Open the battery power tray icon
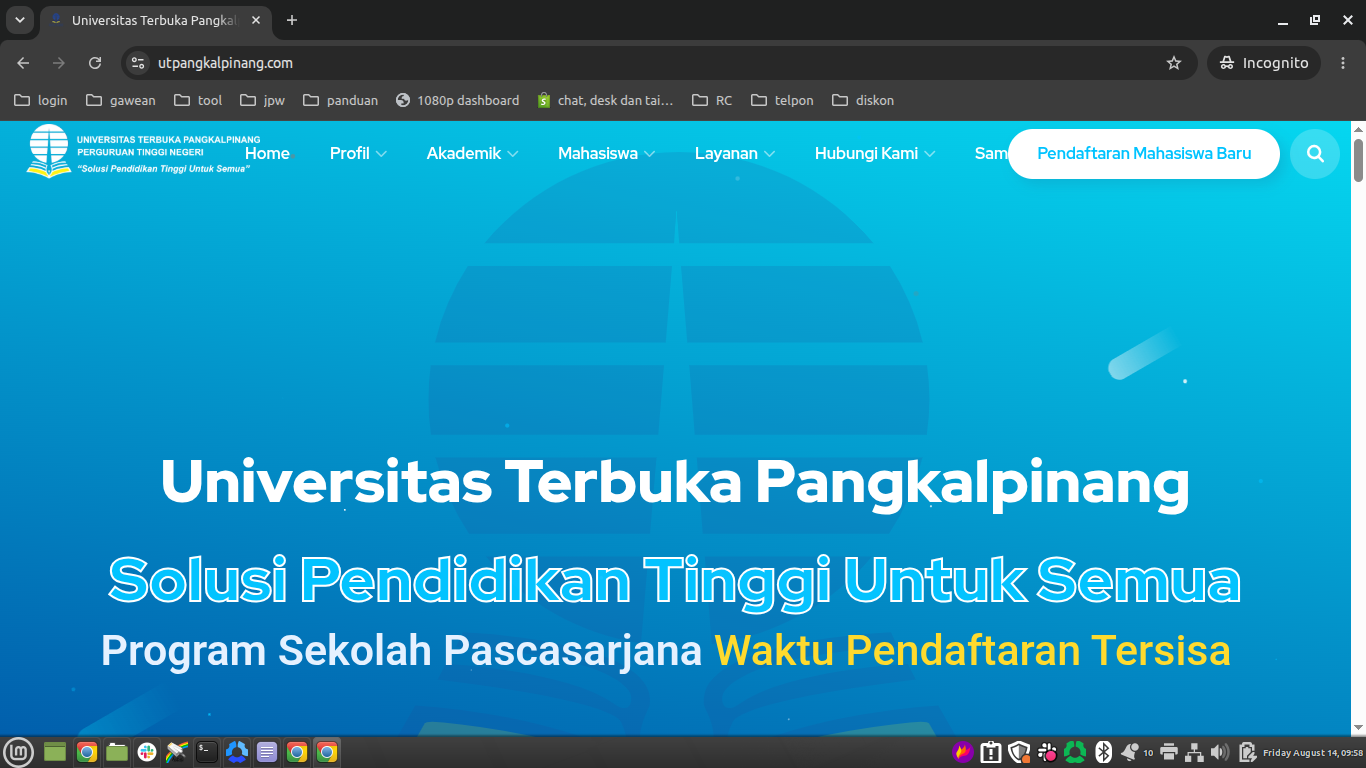Viewport: 1366px width, 768px height. click(x=1247, y=752)
